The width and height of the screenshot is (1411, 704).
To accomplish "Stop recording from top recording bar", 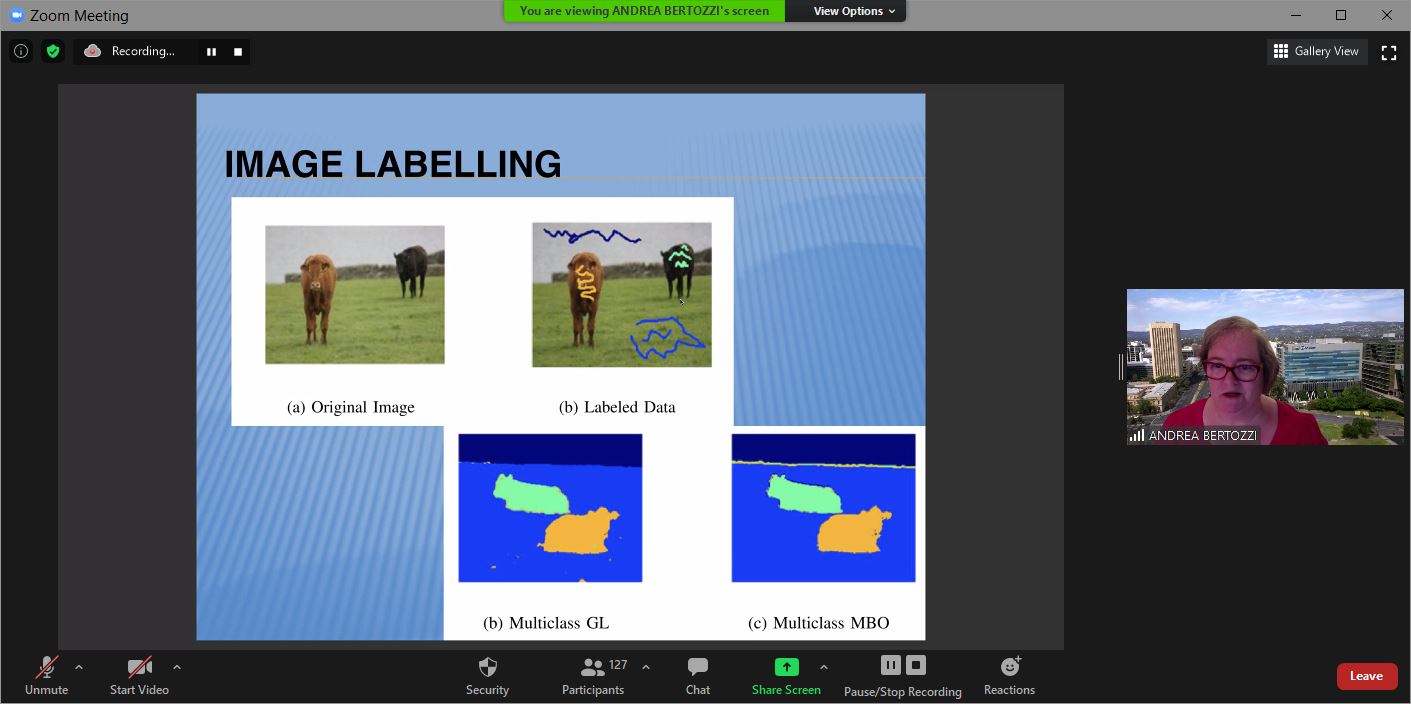I will (238, 52).
